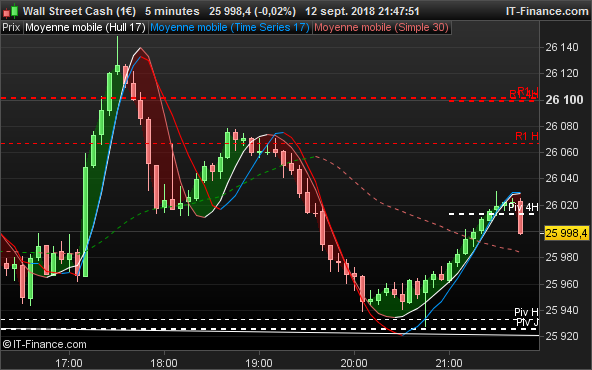Open the IT-Finance.com link in header
Image resolution: width=592 pixels, height=370 pixels.
(x=547, y=11)
